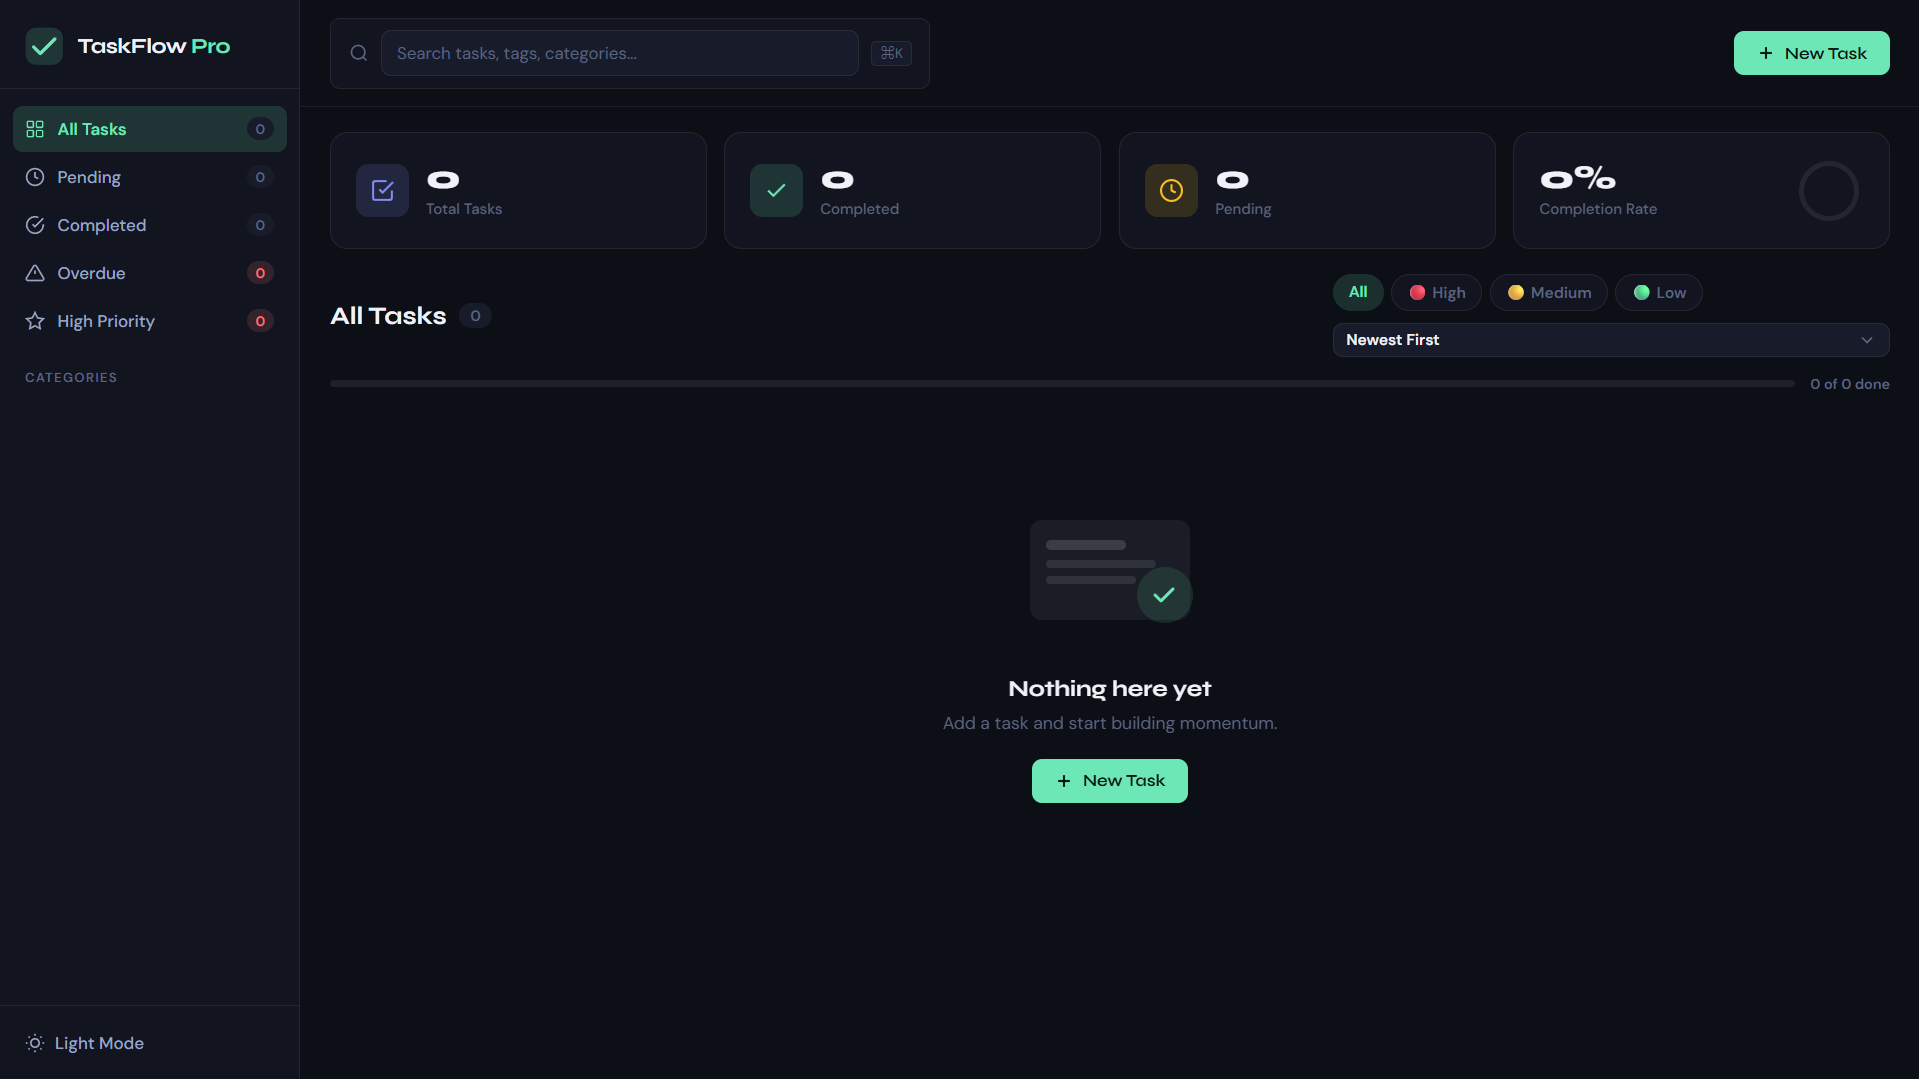Screen dimensions: 1919x1079
Task: Open Completed tasks view
Action: pyautogui.click(x=150, y=225)
